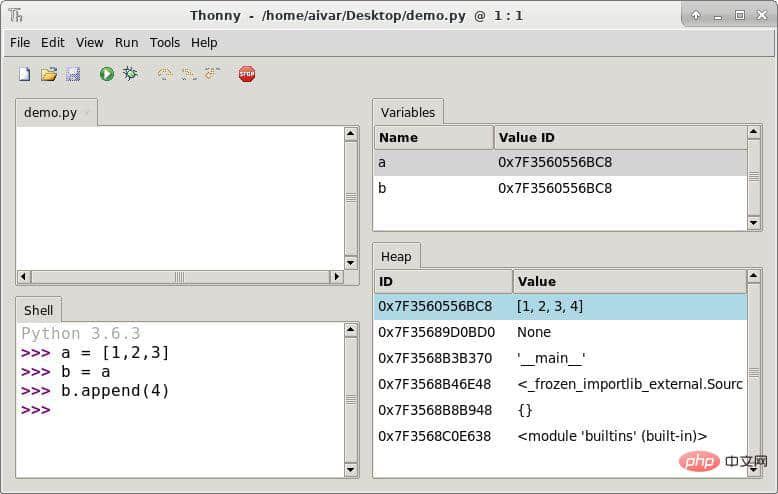Click the editor horizontal scrollbar thumb

pos(180,276)
